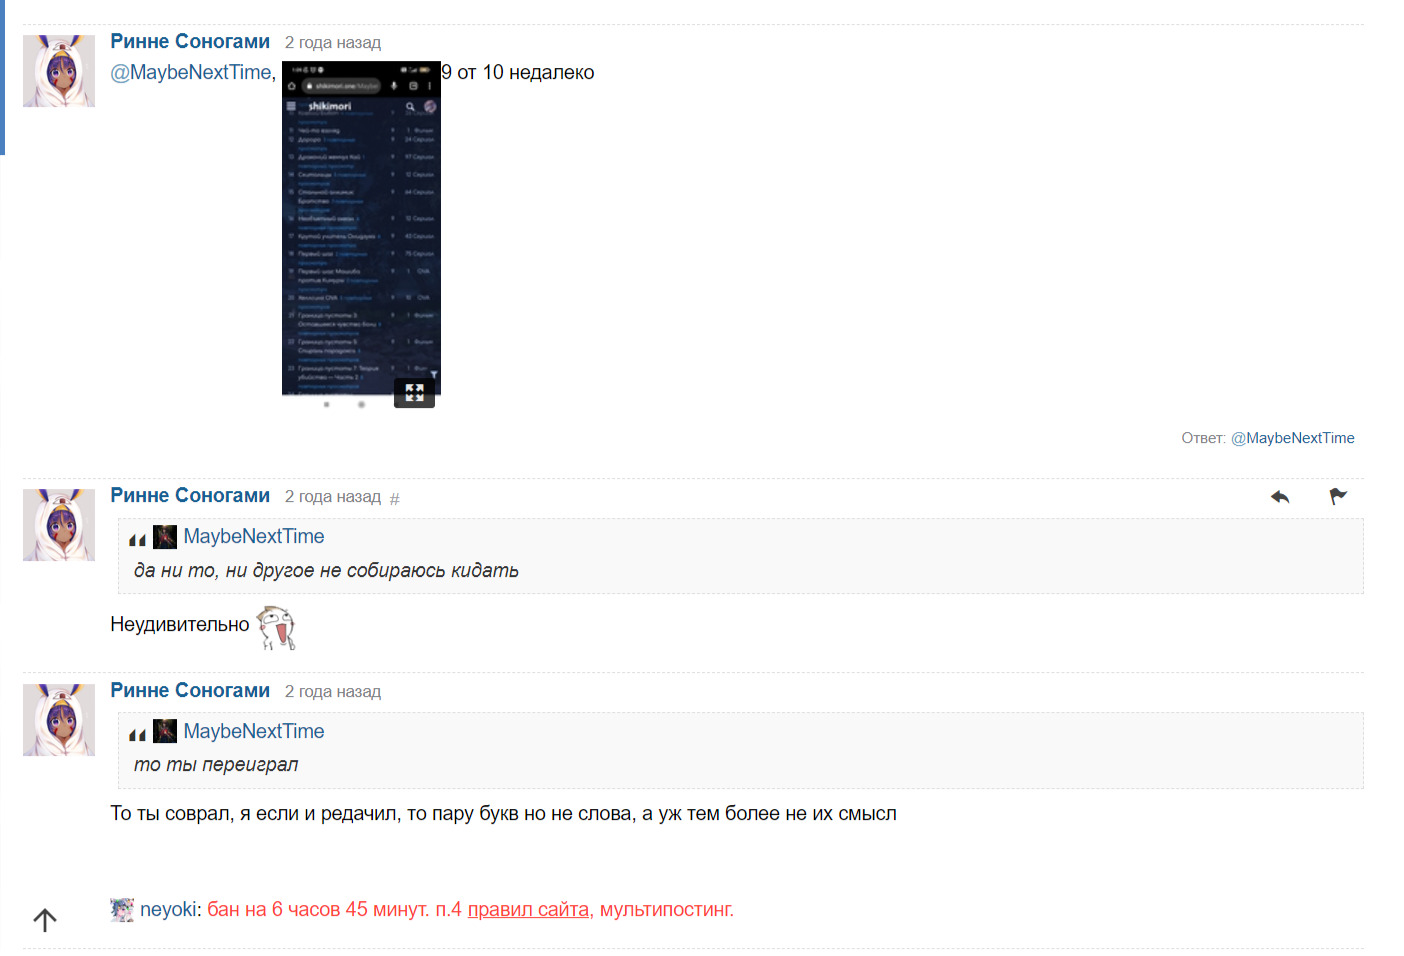The image size is (1404, 956).
Task: Click Ринне Соногами name on second comment
Action: [190, 496]
